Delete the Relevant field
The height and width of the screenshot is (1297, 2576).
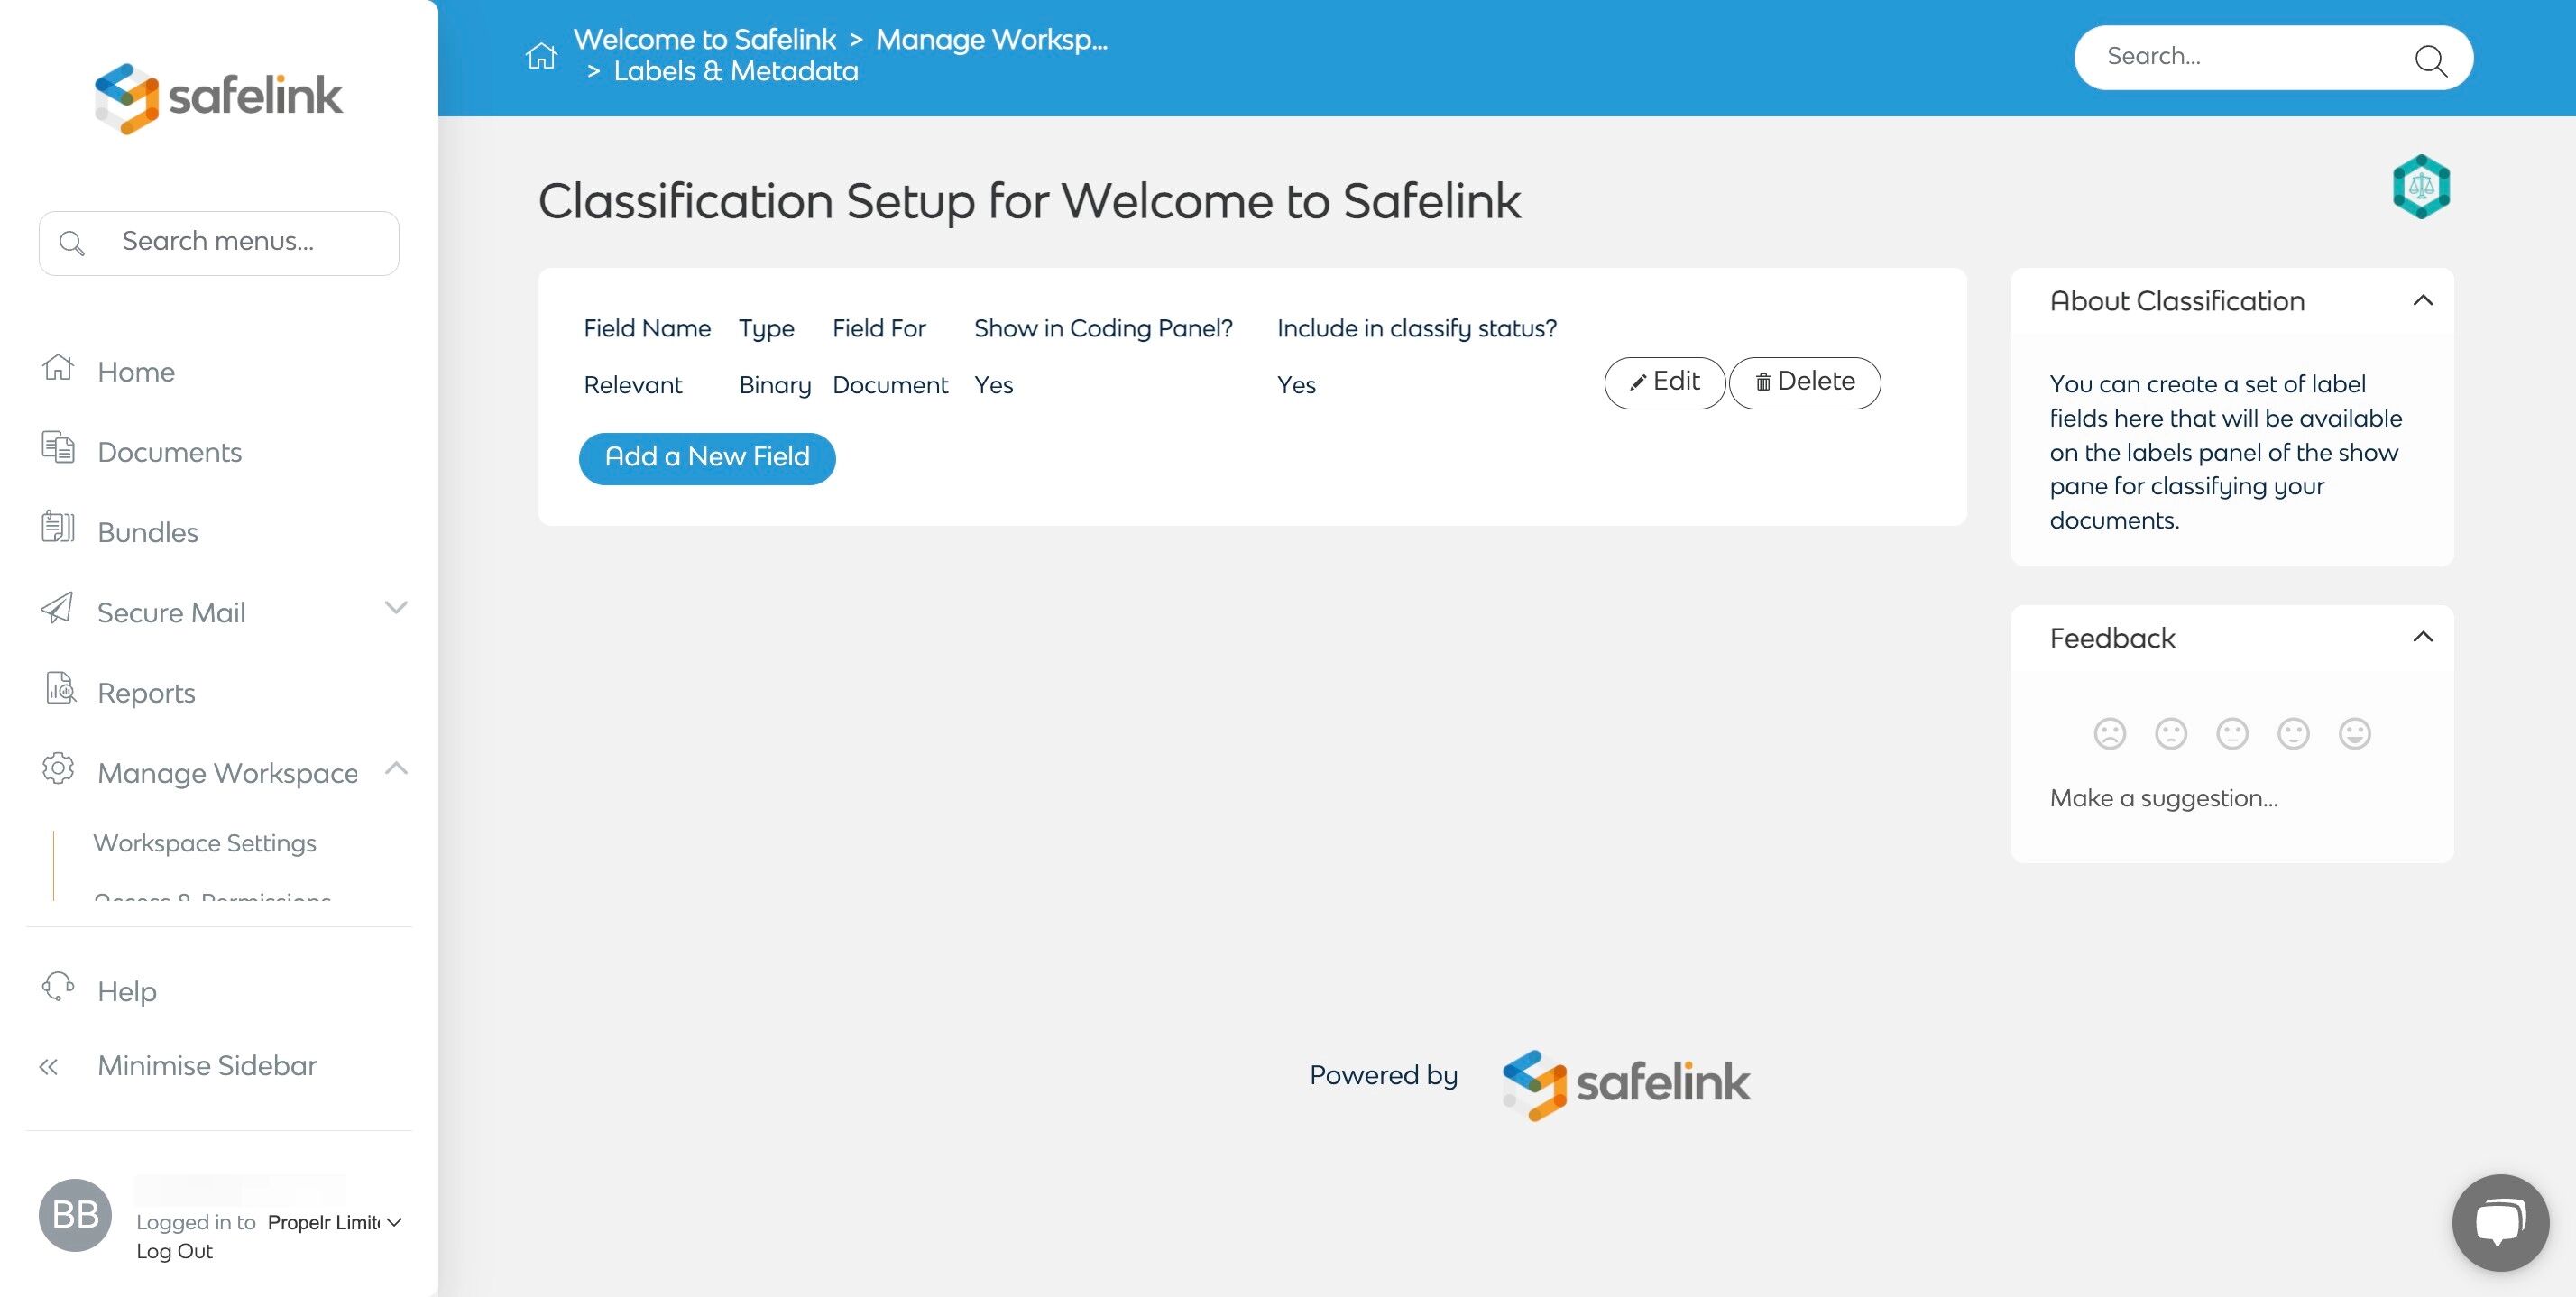[1804, 383]
